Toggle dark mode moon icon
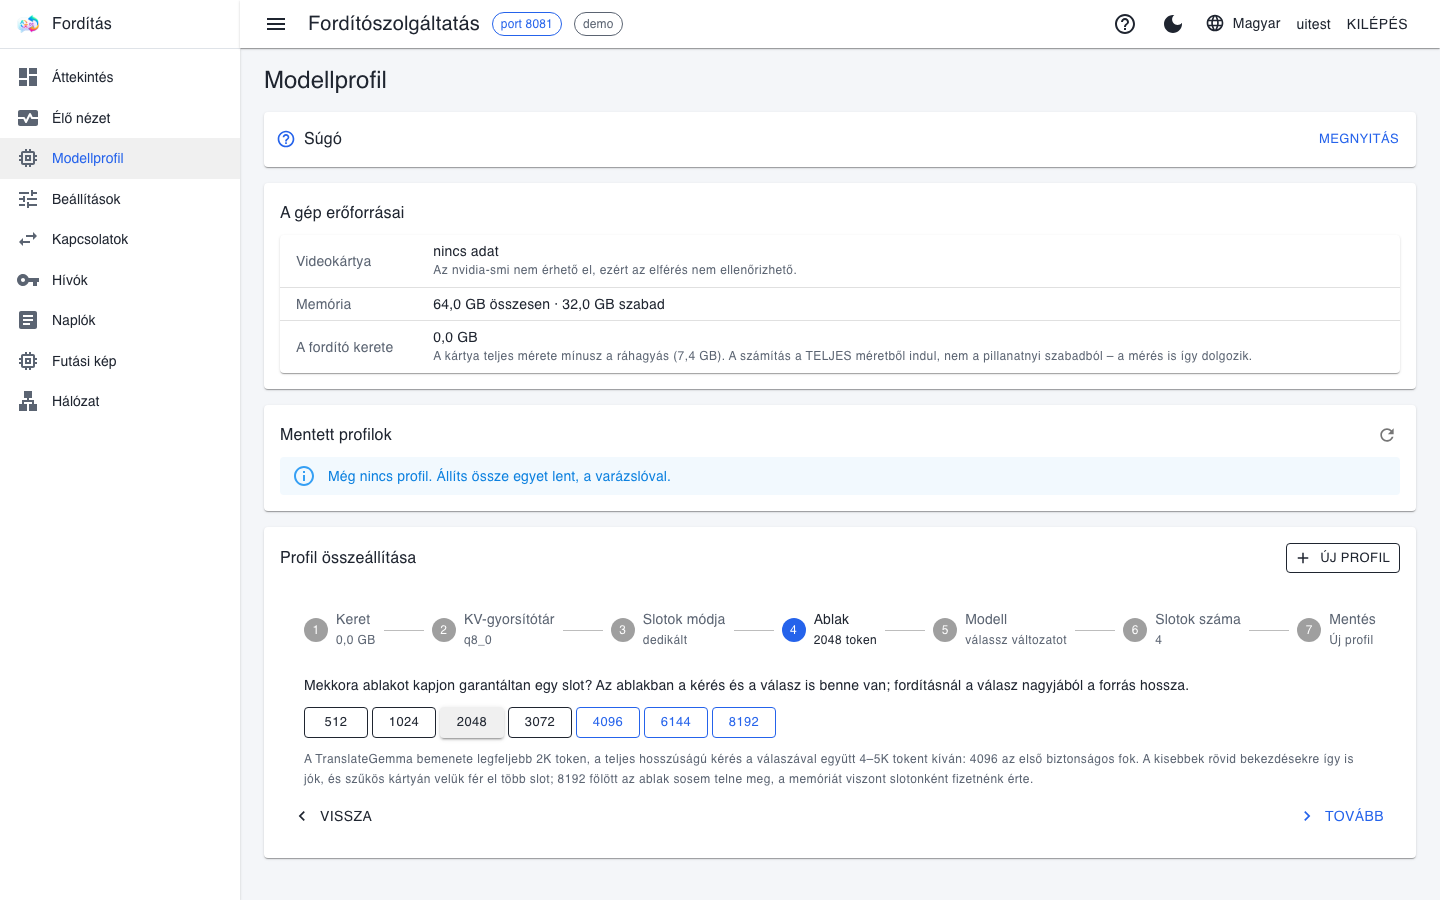The width and height of the screenshot is (1440, 900). pyautogui.click(x=1173, y=24)
